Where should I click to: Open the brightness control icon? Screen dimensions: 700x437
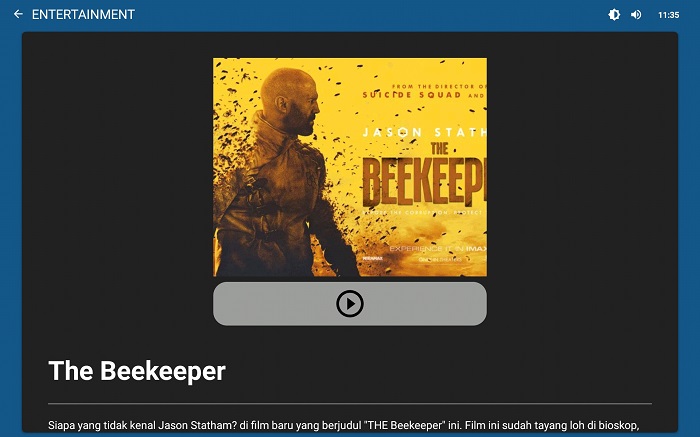(x=614, y=15)
